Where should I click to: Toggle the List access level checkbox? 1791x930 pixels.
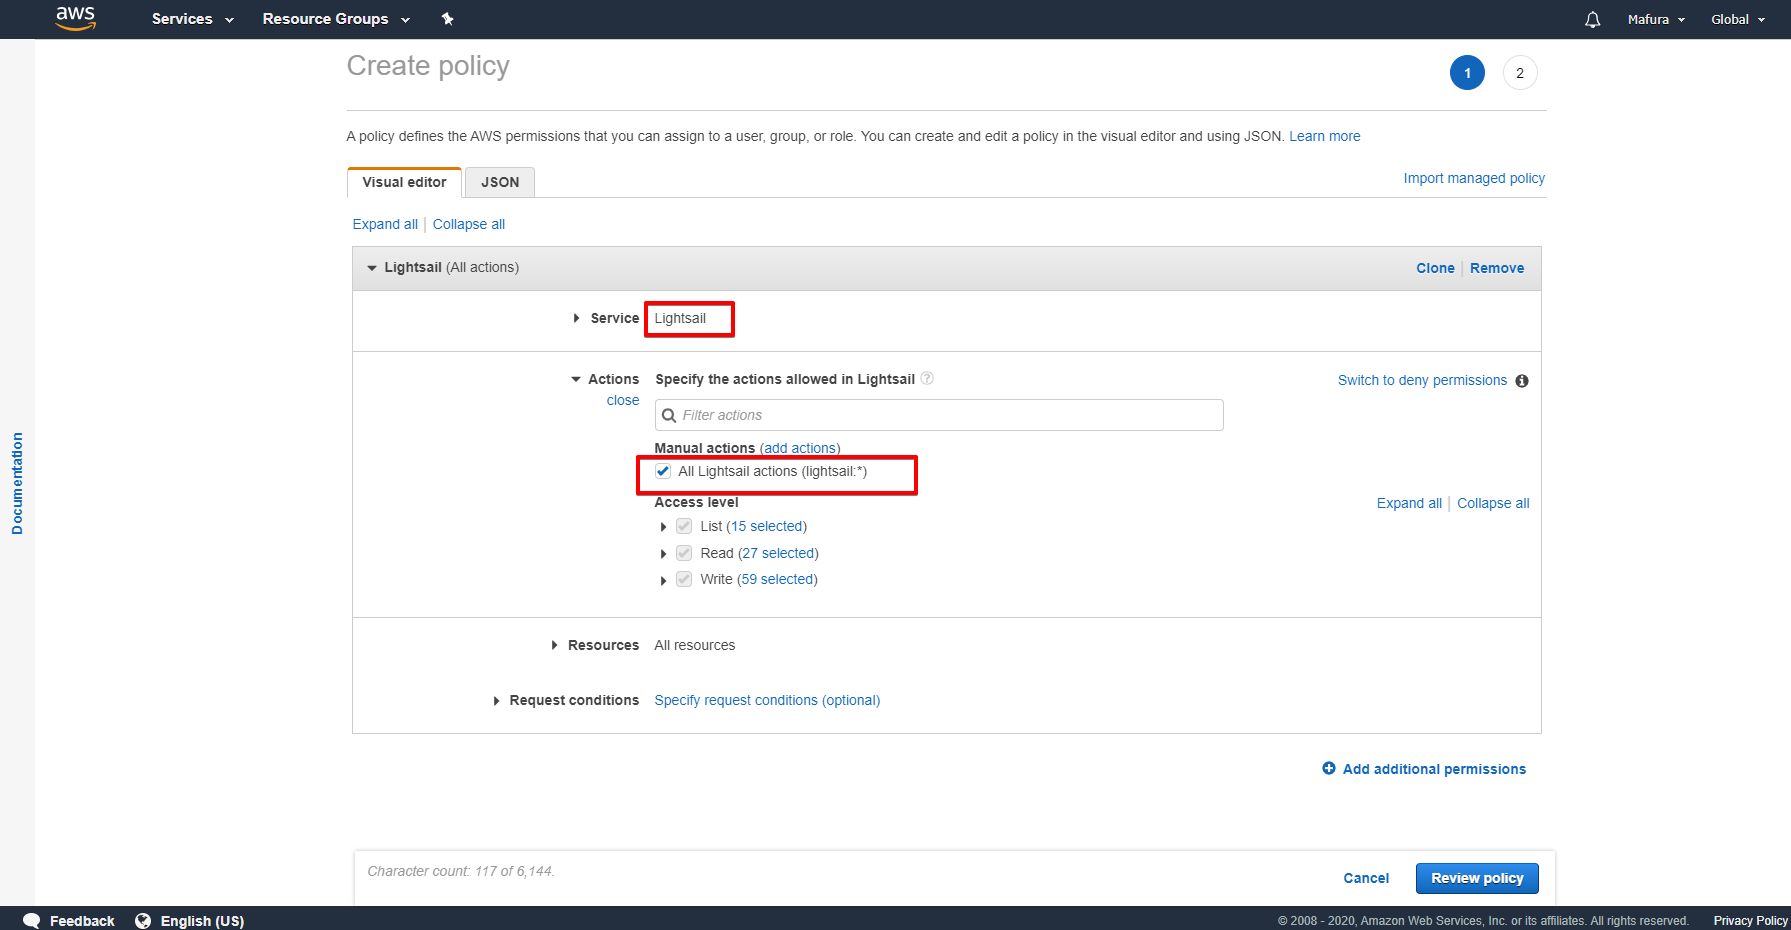684,526
